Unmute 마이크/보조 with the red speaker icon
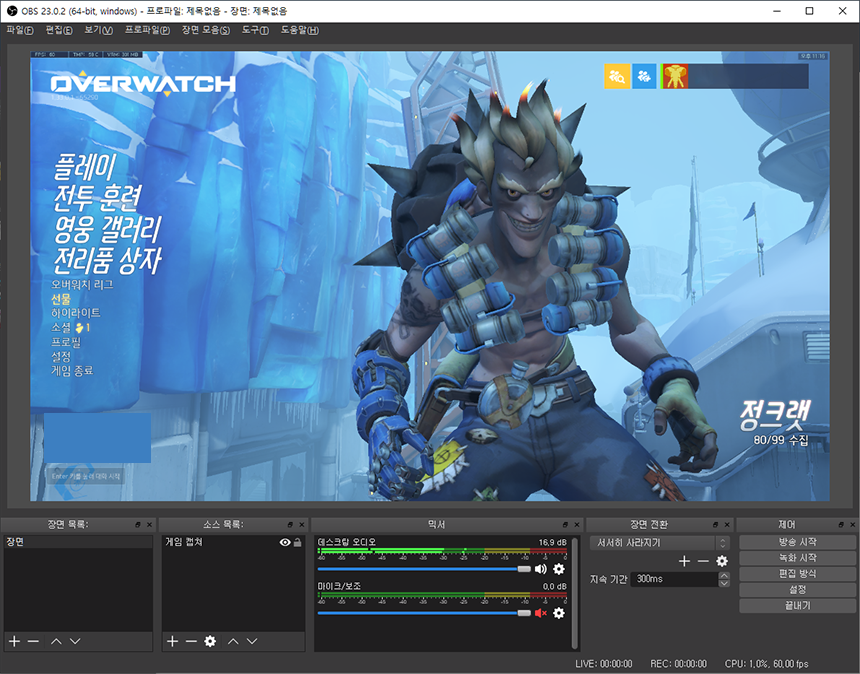 point(541,613)
